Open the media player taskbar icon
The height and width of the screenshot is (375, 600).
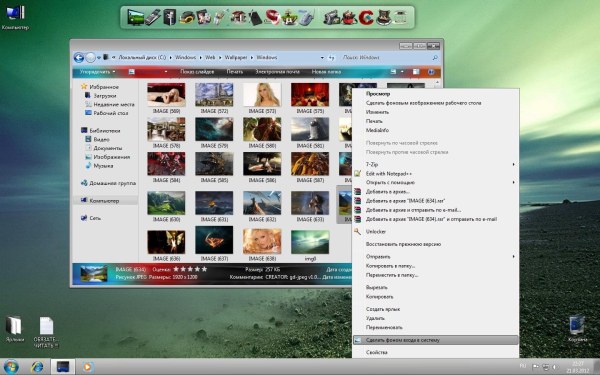(87, 367)
